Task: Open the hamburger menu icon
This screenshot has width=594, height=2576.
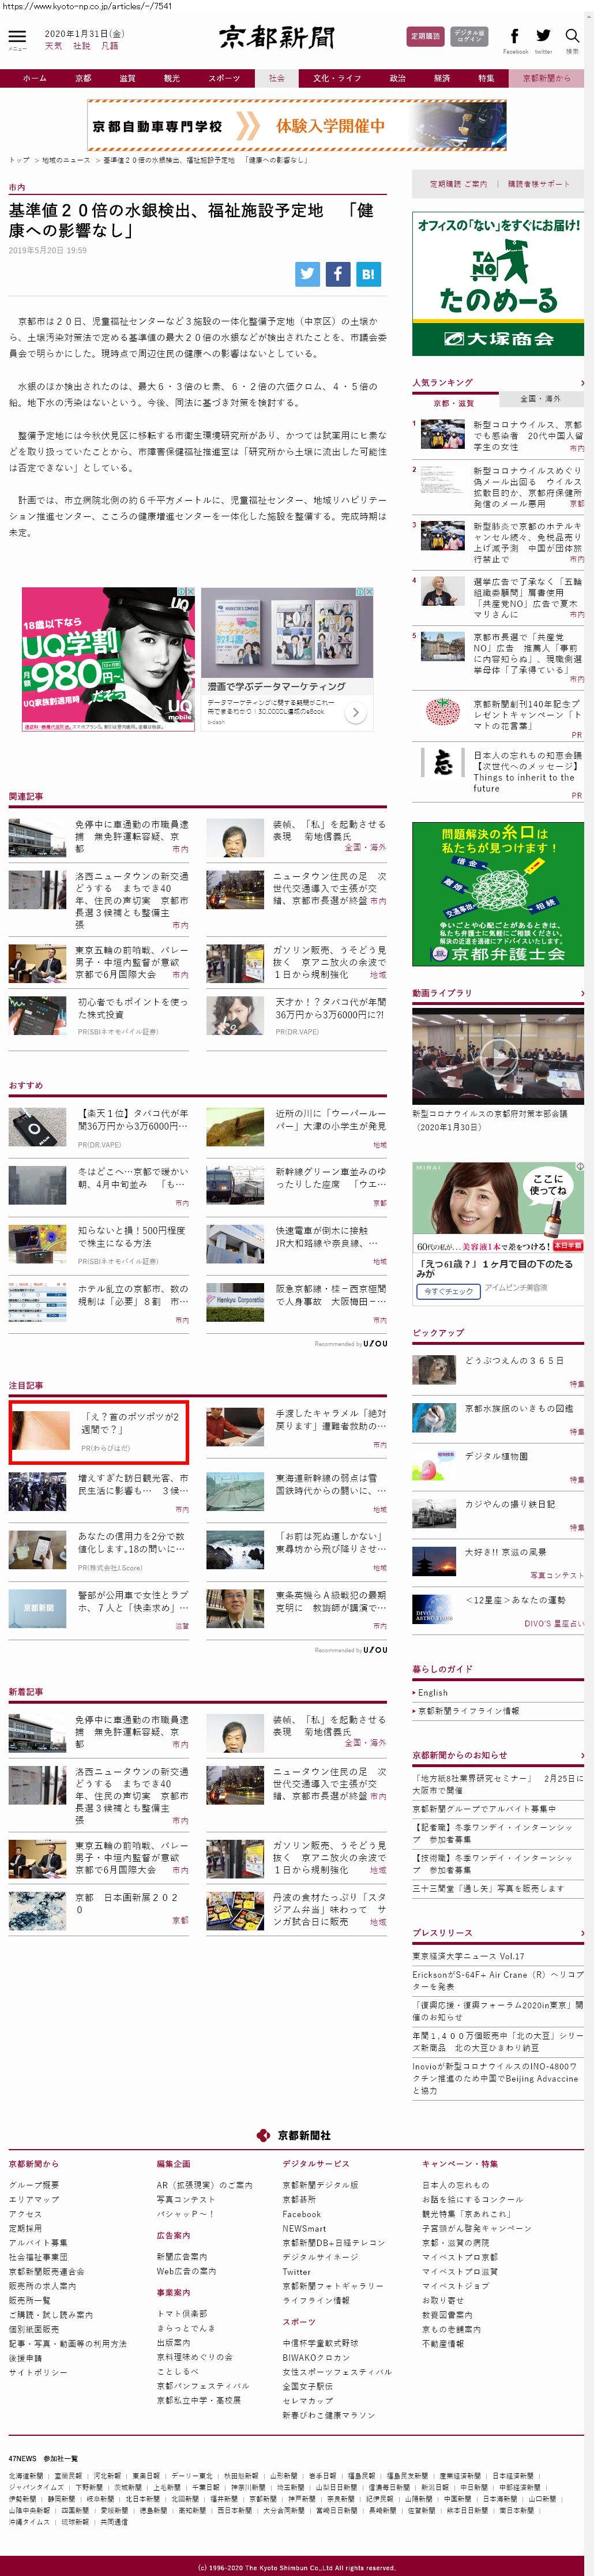Action: pos(17,37)
